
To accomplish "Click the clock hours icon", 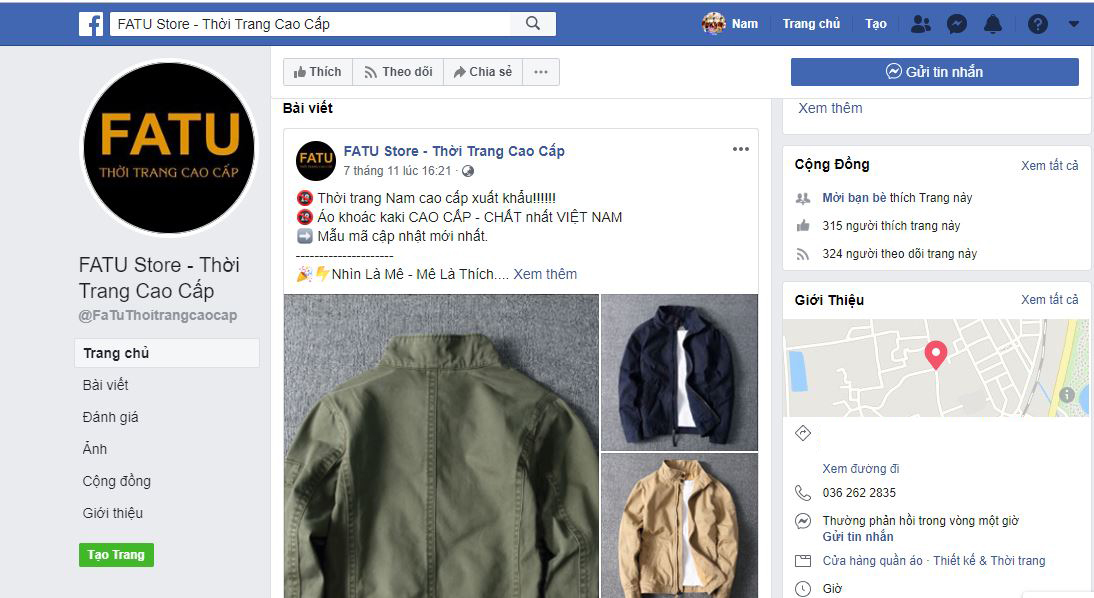I will tap(803, 589).
